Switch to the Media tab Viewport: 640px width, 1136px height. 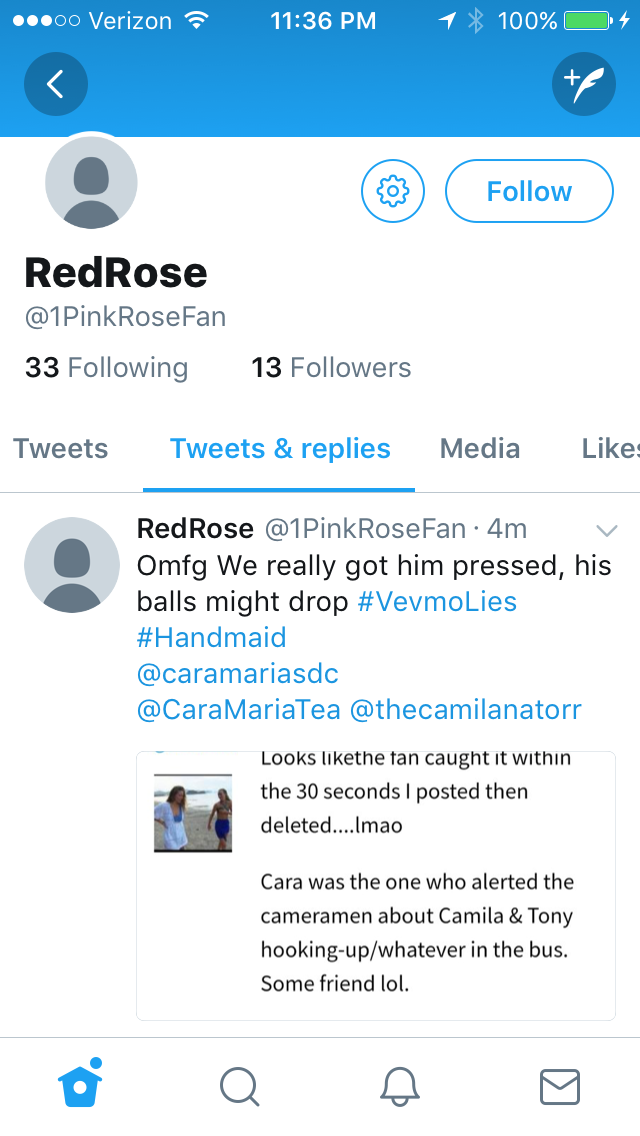tap(480, 448)
